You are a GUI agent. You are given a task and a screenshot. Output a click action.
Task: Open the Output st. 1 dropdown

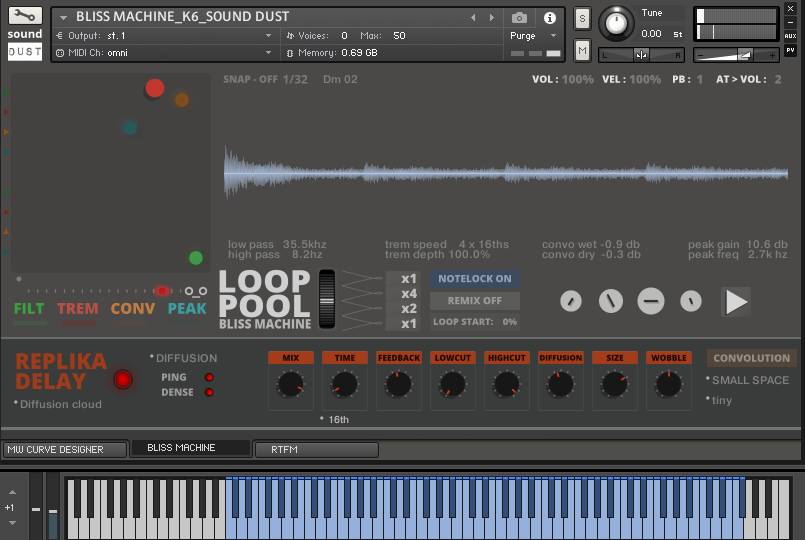coord(164,35)
